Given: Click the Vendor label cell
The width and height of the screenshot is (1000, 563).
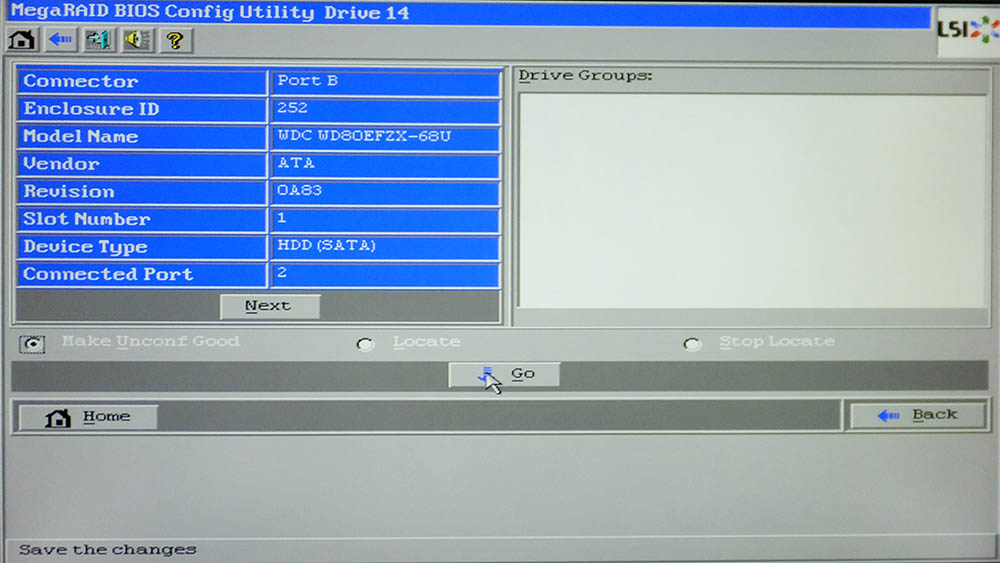Looking at the screenshot, I should pos(142,164).
